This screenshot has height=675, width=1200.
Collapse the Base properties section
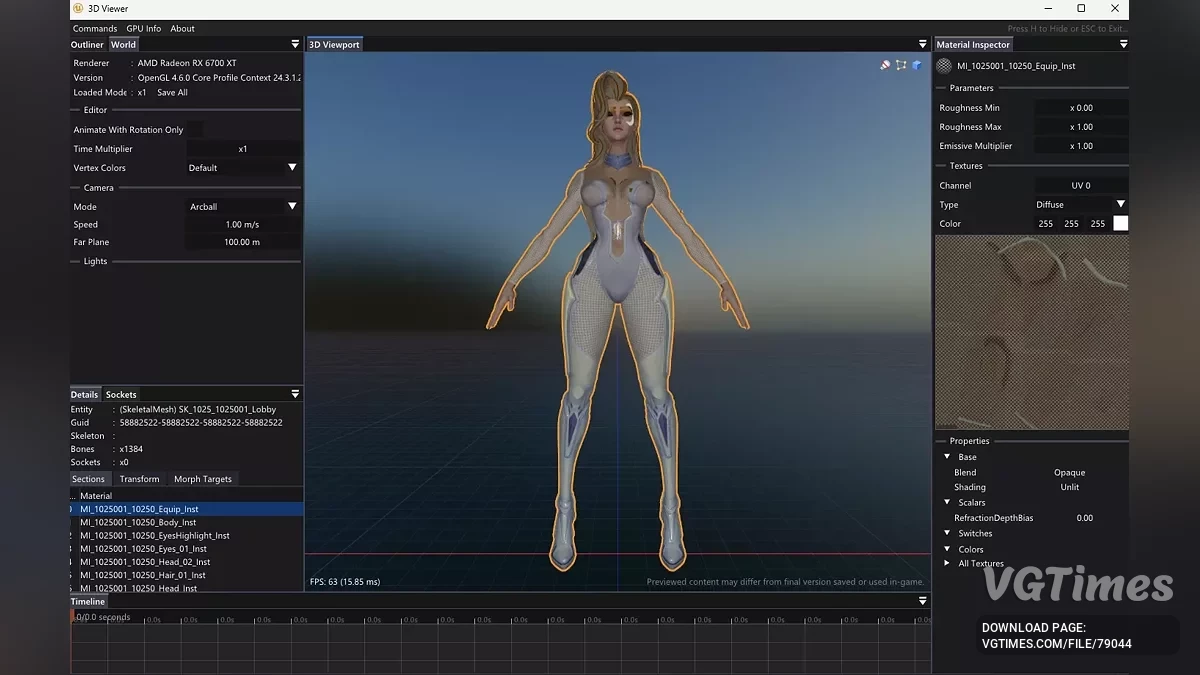(947, 457)
